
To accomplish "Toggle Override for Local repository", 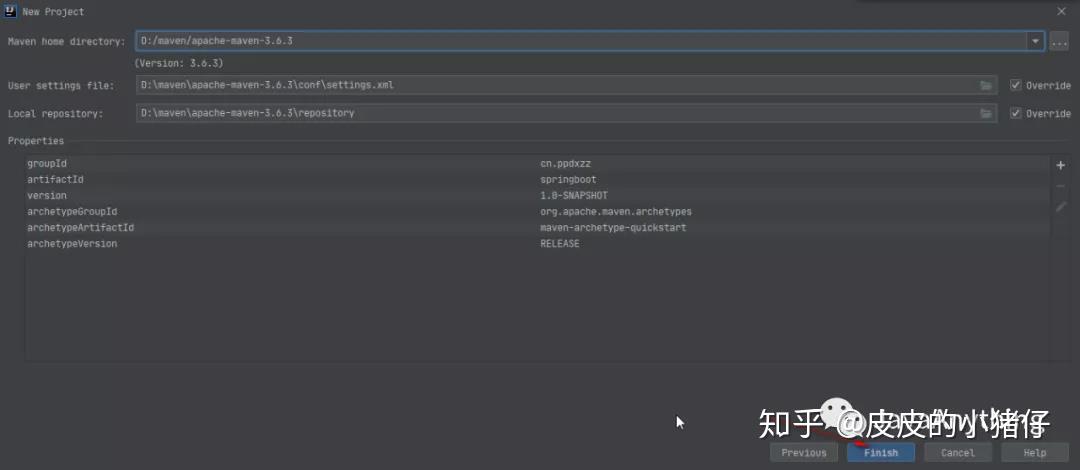I will 1016,114.
